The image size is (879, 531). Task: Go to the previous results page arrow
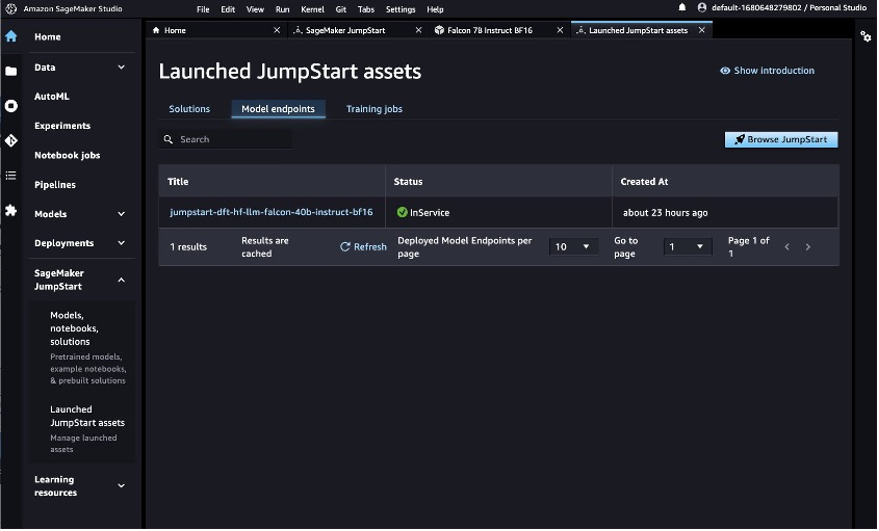point(787,247)
